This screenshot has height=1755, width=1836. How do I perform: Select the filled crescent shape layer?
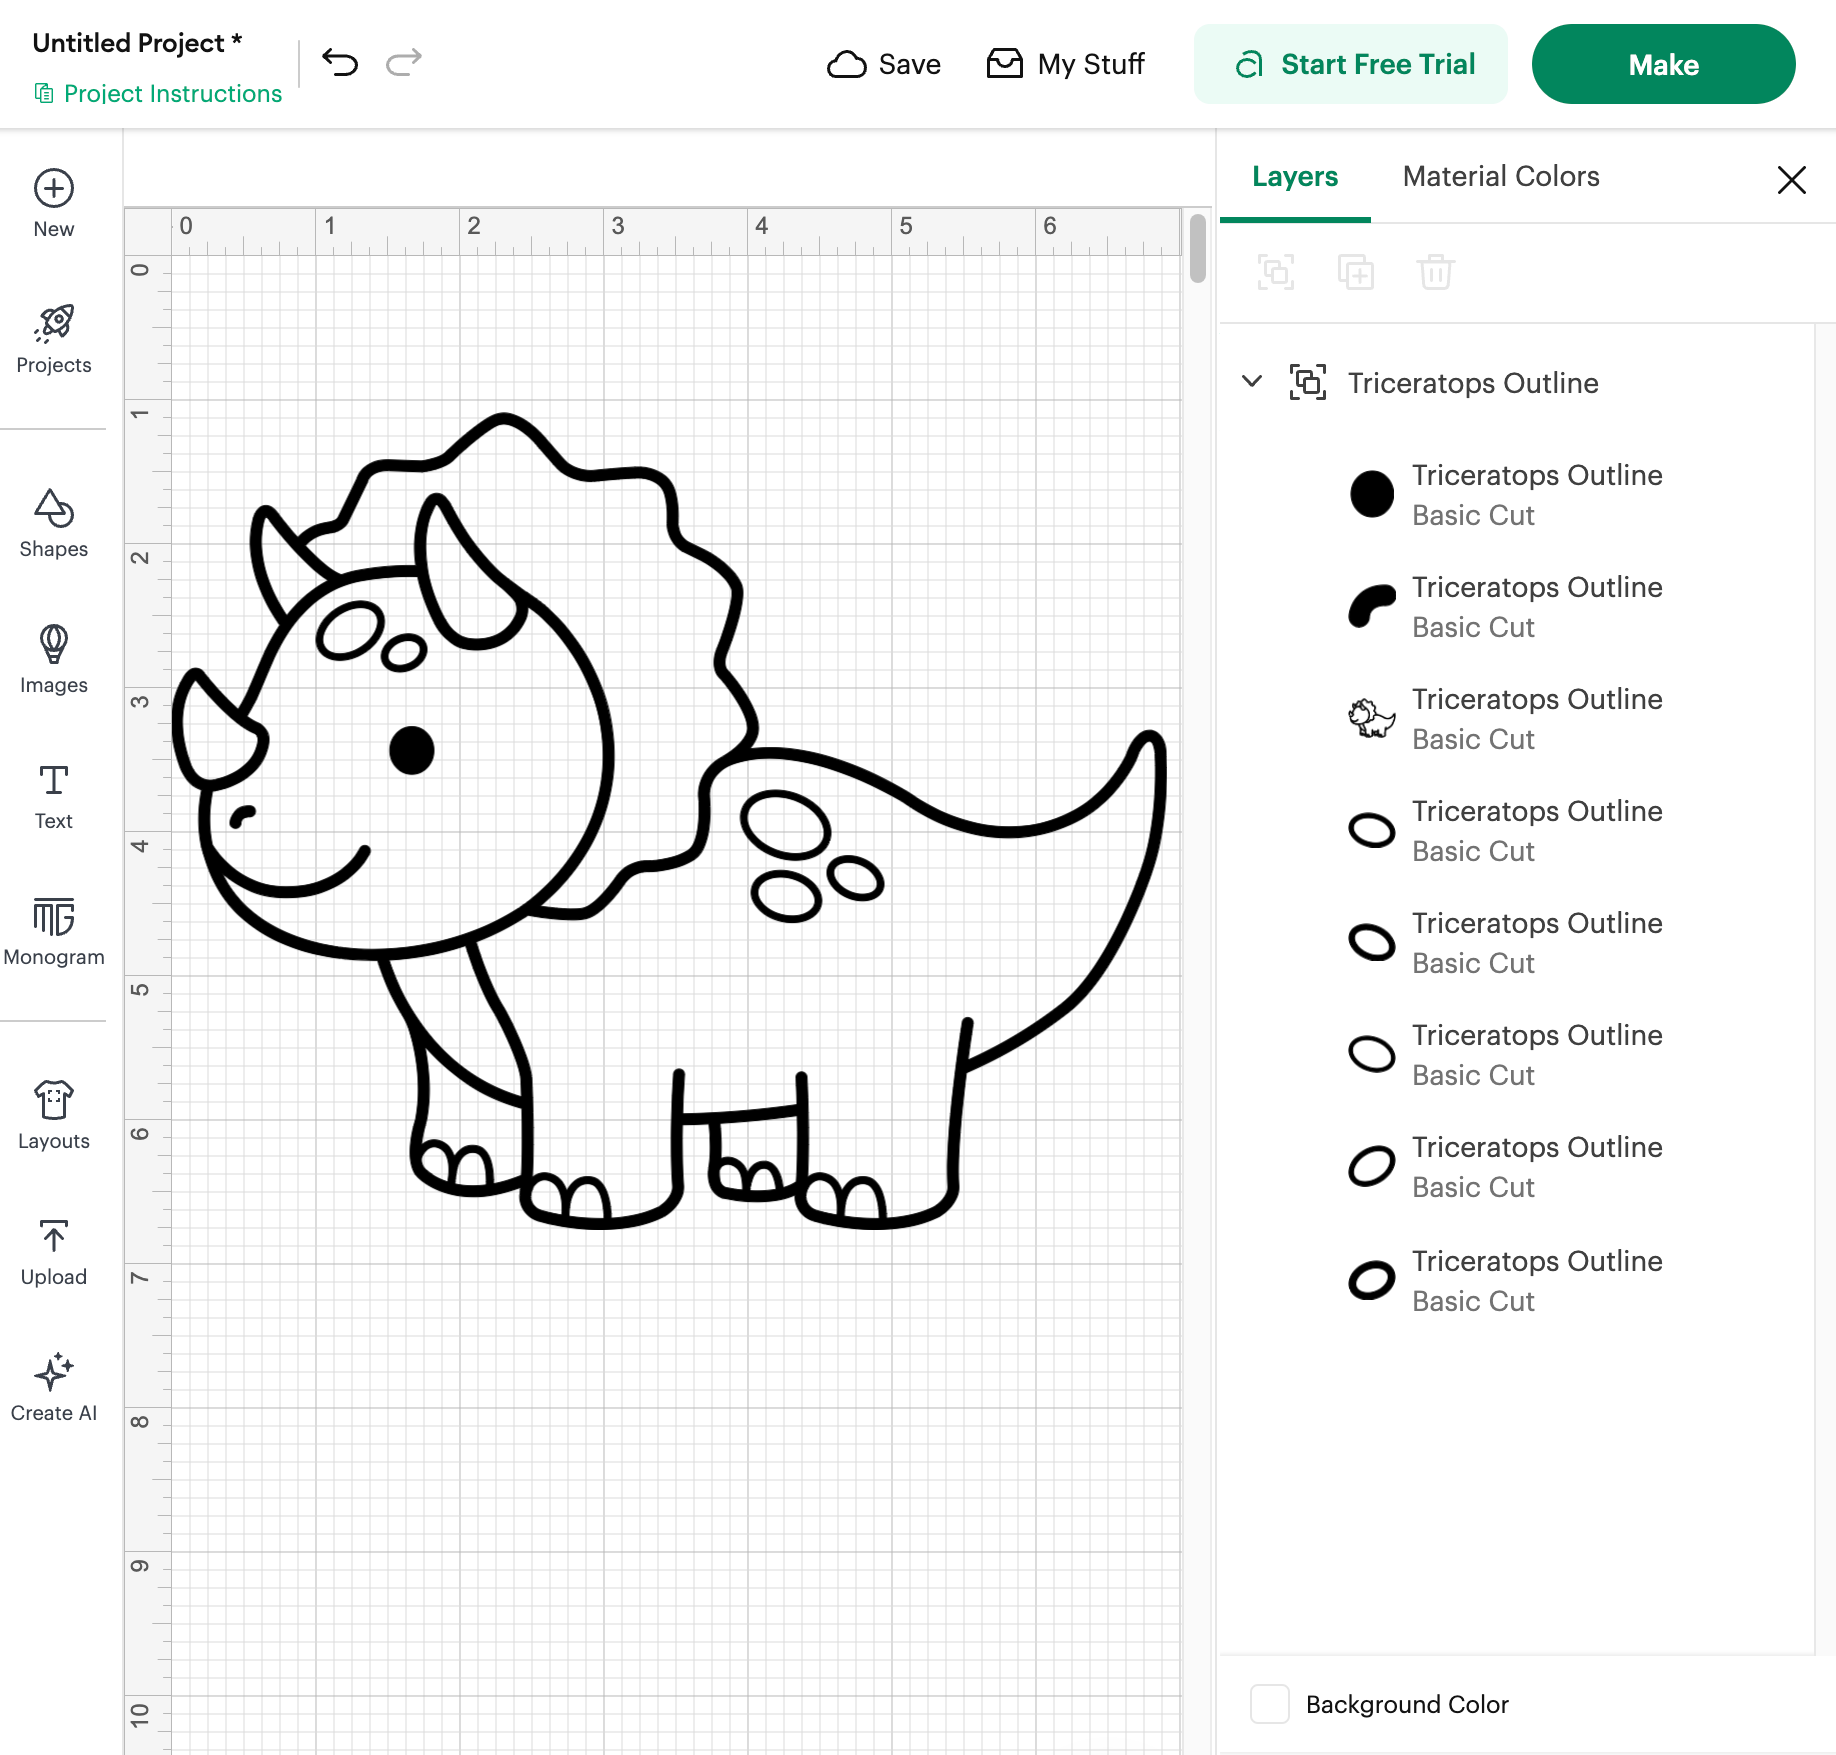1372,606
